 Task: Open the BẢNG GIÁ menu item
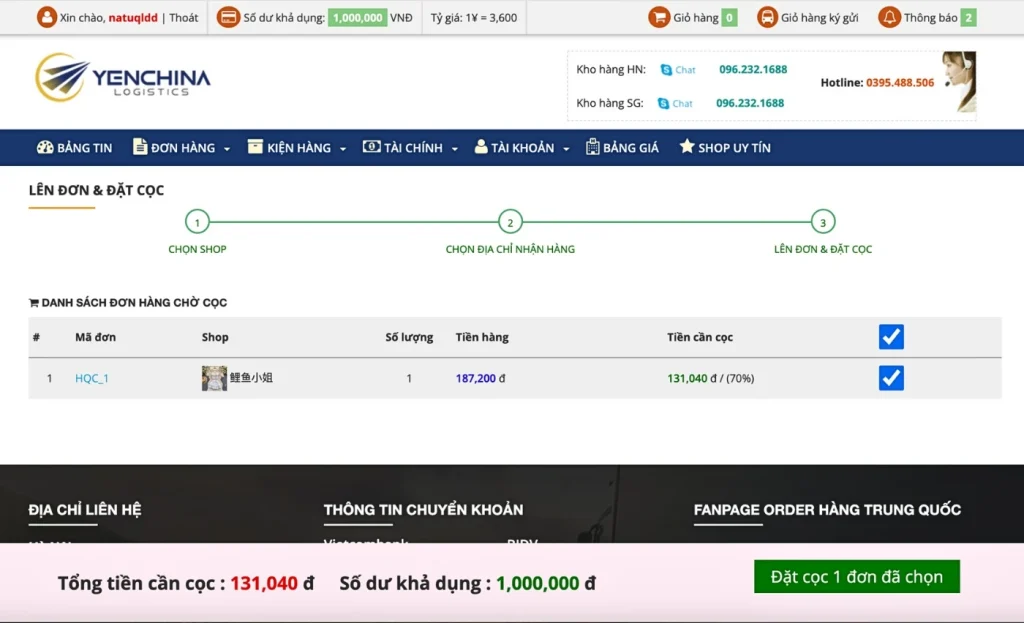pos(622,148)
